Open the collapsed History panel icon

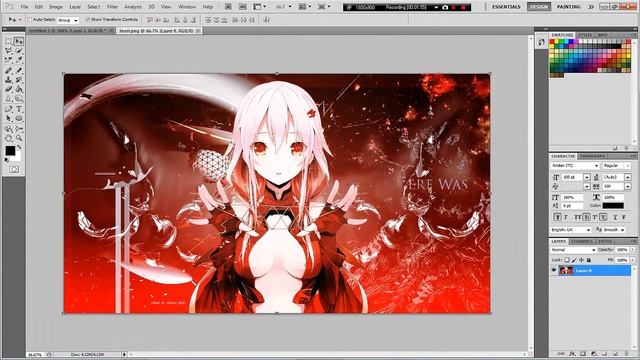[x=542, y=42]
